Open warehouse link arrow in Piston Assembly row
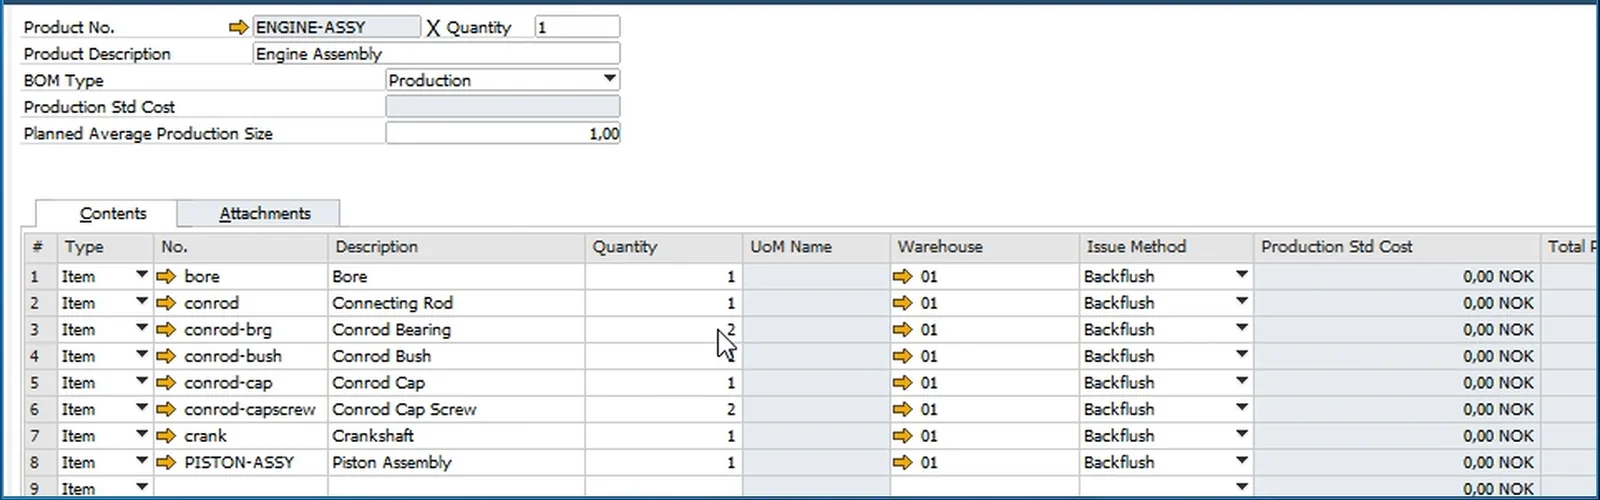The height and width of the screenshot is (500, 1600). tap(903, 462)
